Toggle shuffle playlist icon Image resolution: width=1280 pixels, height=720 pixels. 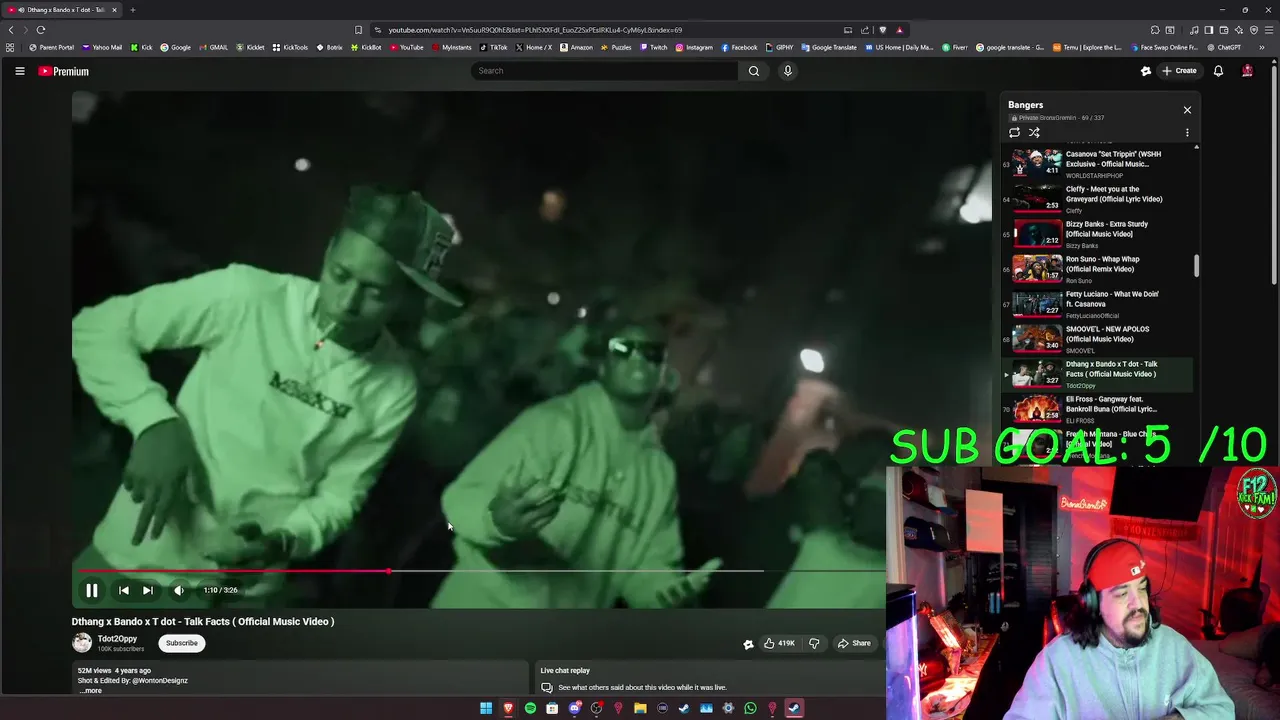point(1034,132)
